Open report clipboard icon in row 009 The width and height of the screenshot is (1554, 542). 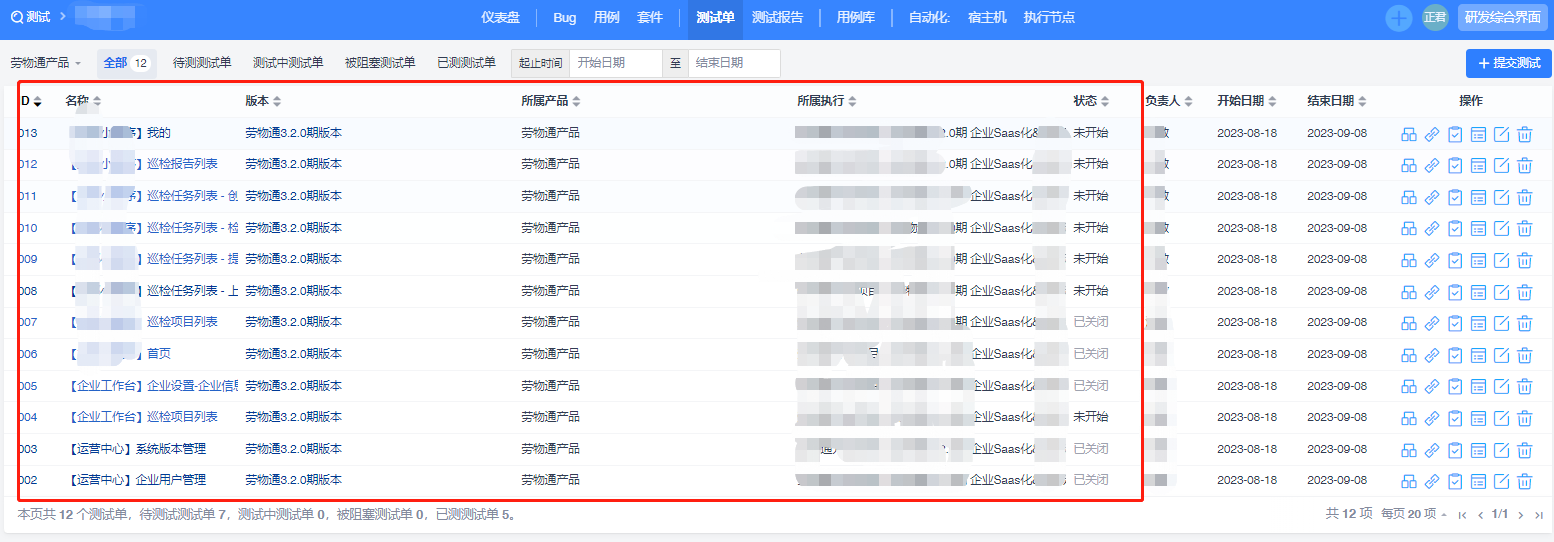point(1455,260)
